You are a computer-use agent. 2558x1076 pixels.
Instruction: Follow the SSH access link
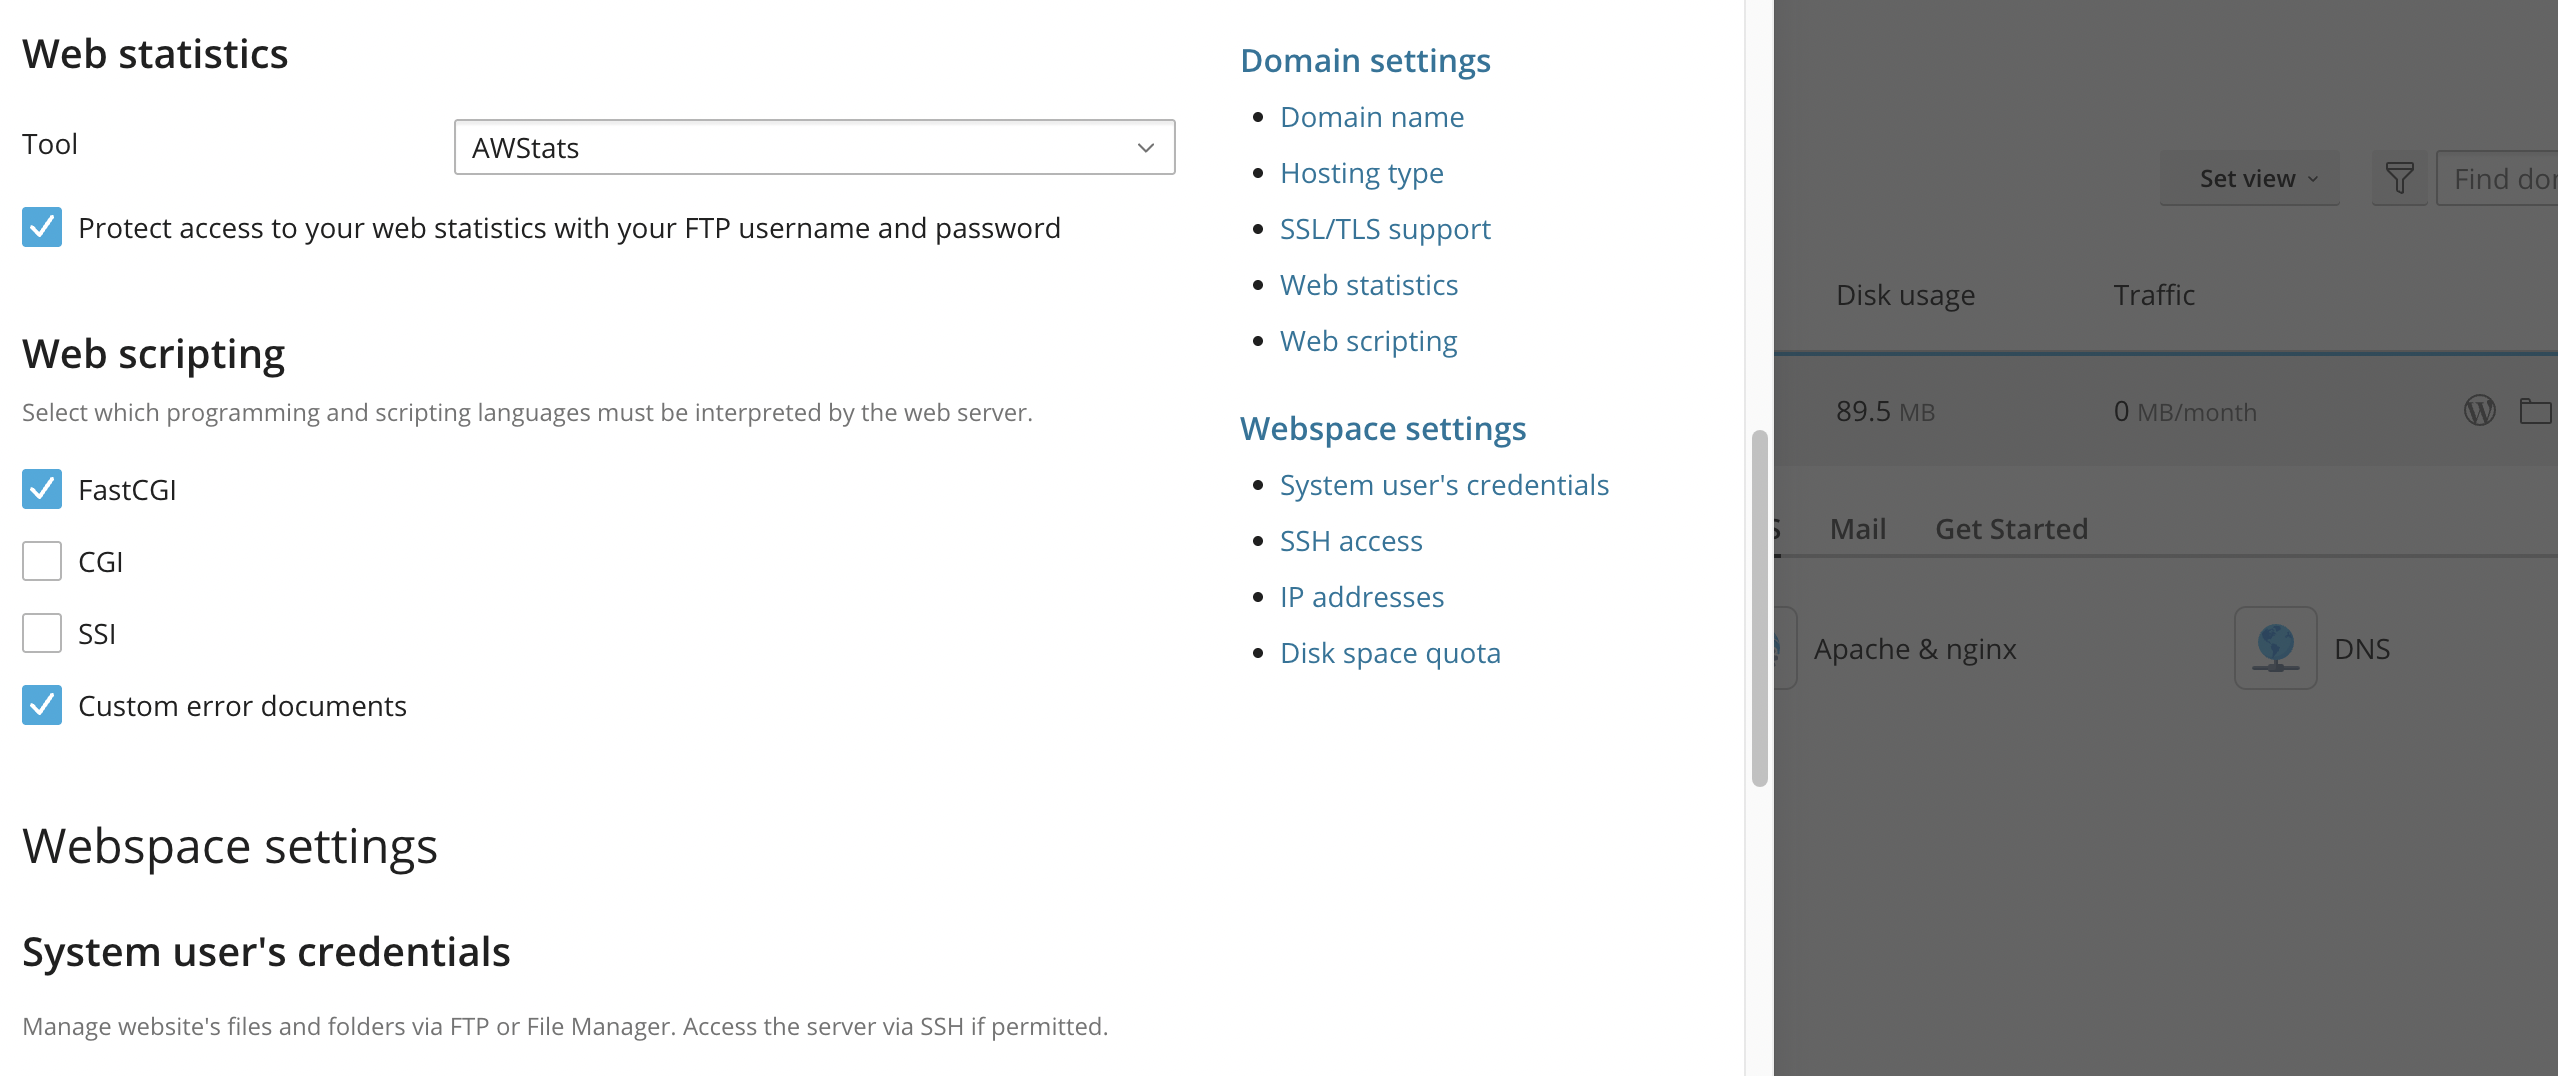(x=1350, y=540)
